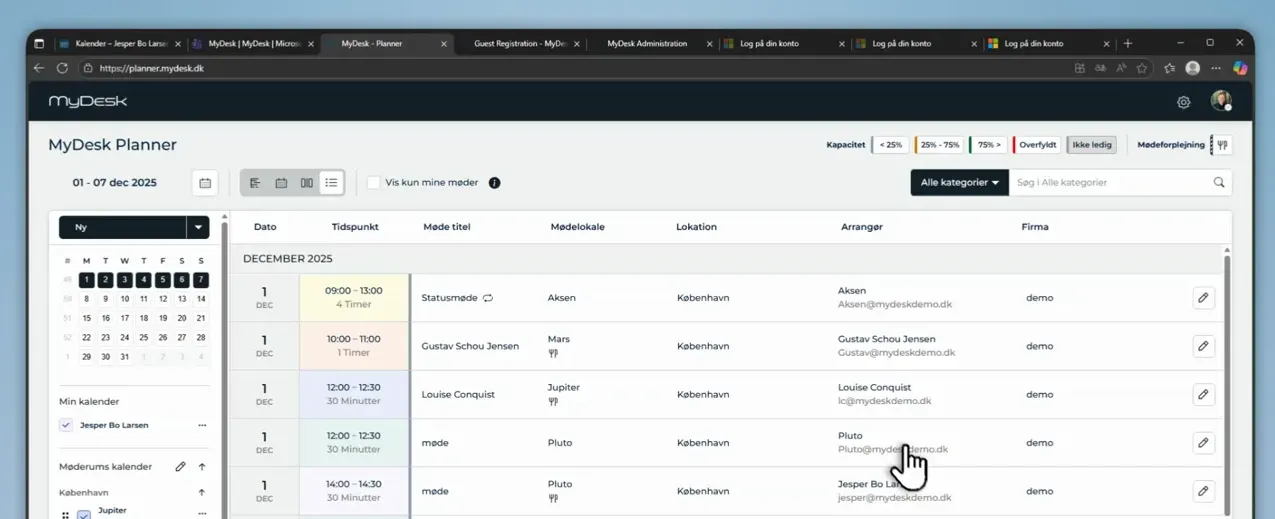Click recurring icon next to Statusmøde
Viewport: 1275px width, 519px height.
coord(488,298)
